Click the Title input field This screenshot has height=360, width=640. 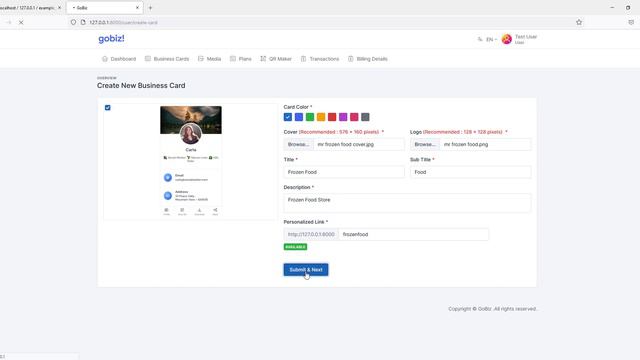(x=344, y=172)
